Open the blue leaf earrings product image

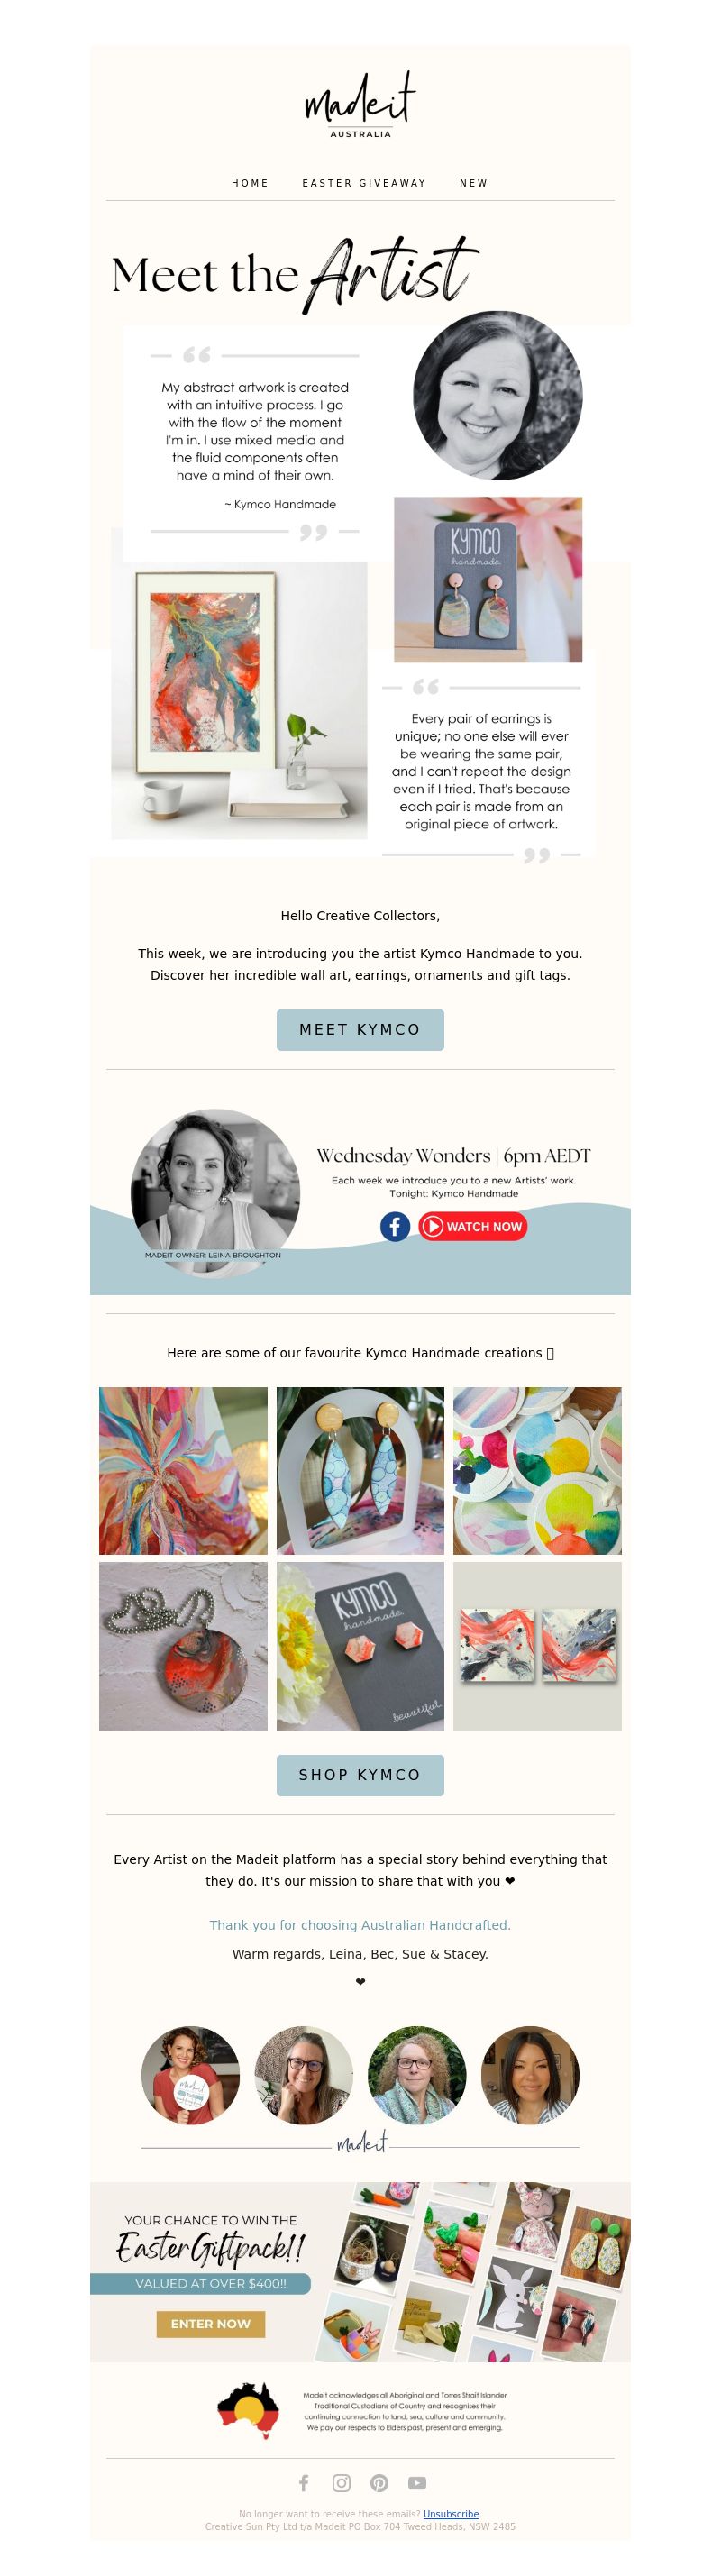click(360, 1471)
